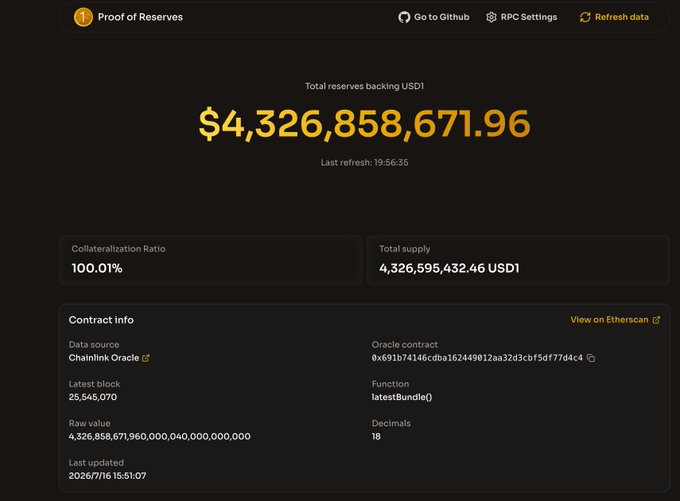Click Refresh data
Screen dimensions: 680x501
tap(614, 17)
